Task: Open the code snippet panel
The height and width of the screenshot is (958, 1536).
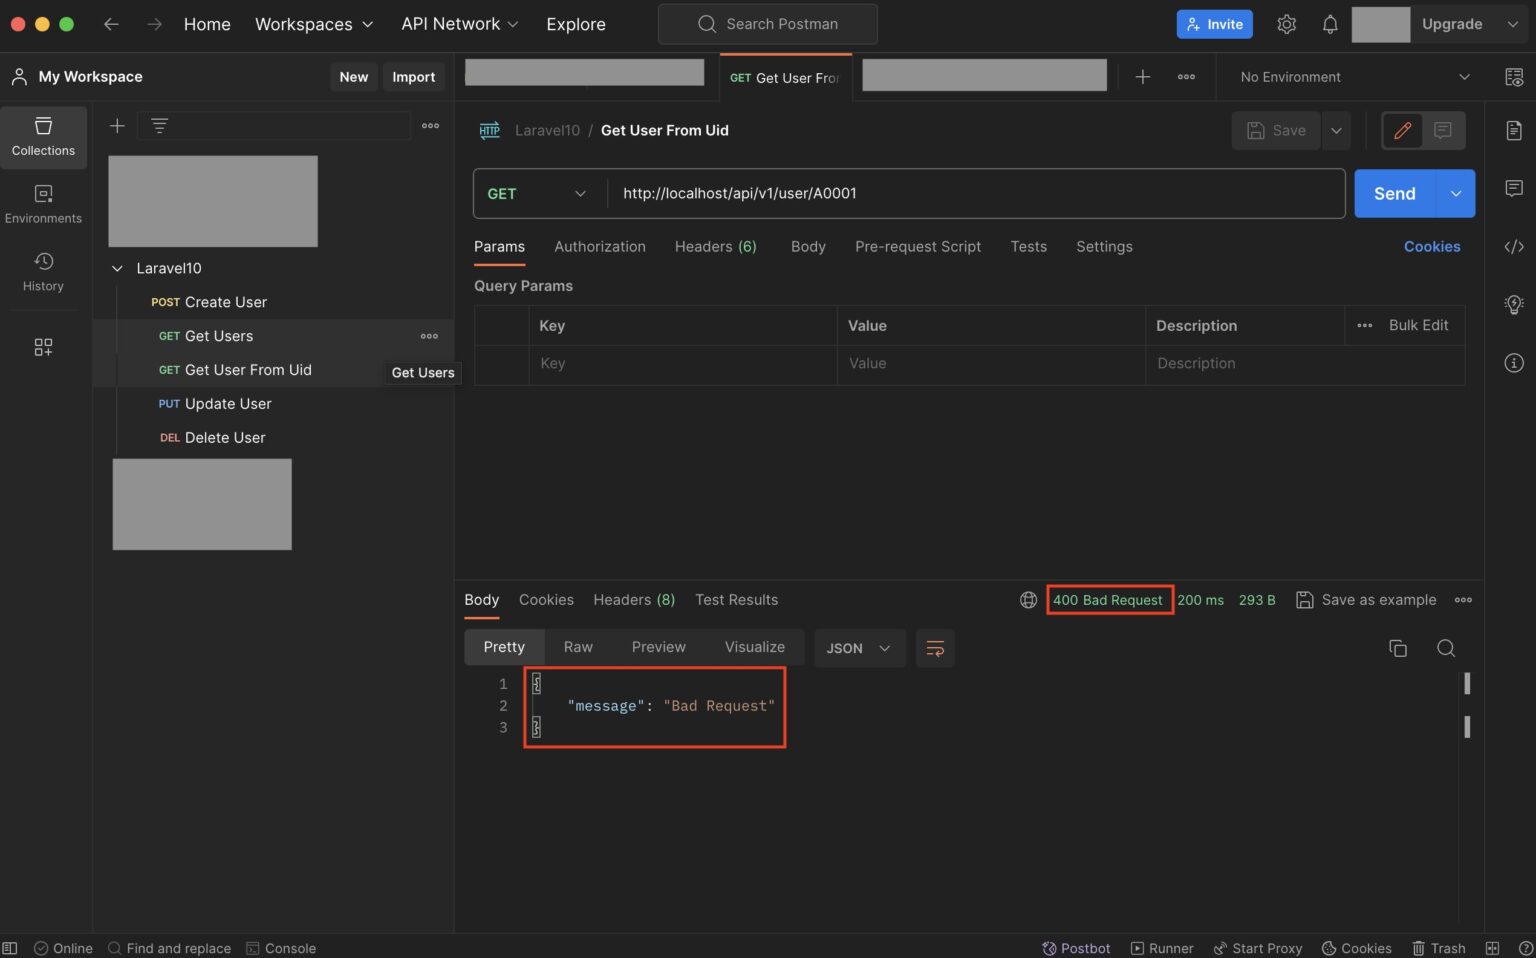Action: point(1514,246)
